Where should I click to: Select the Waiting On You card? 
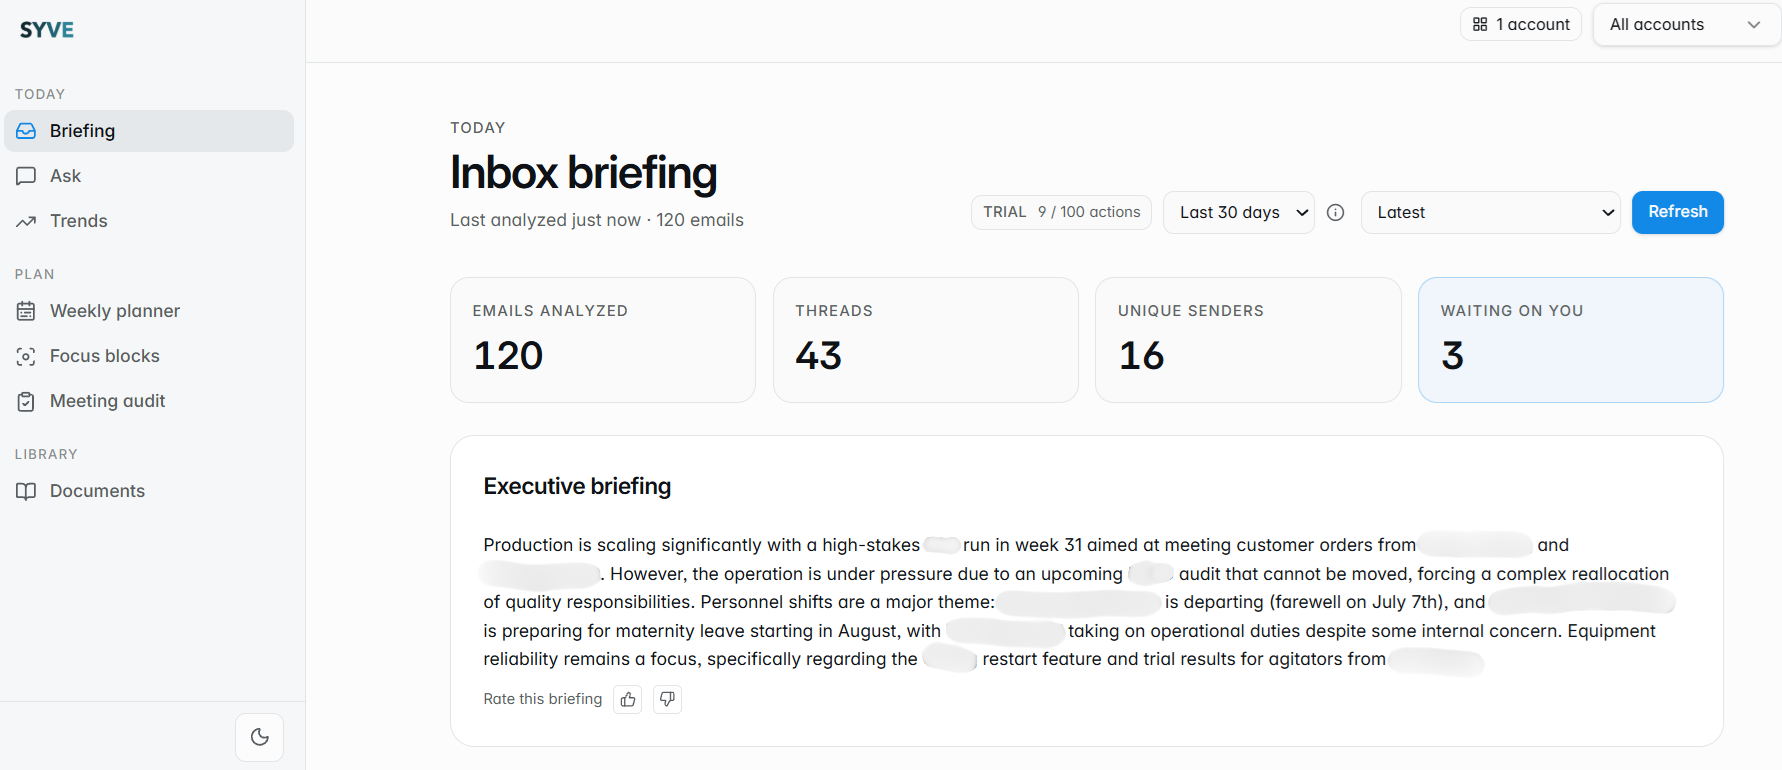point(1570,340)
